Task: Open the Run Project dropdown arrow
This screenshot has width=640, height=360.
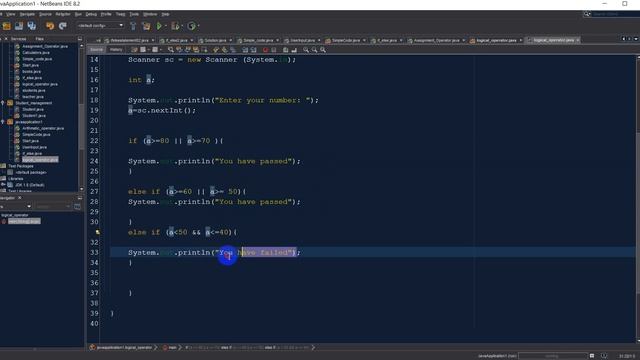Action: click(165, 26)
